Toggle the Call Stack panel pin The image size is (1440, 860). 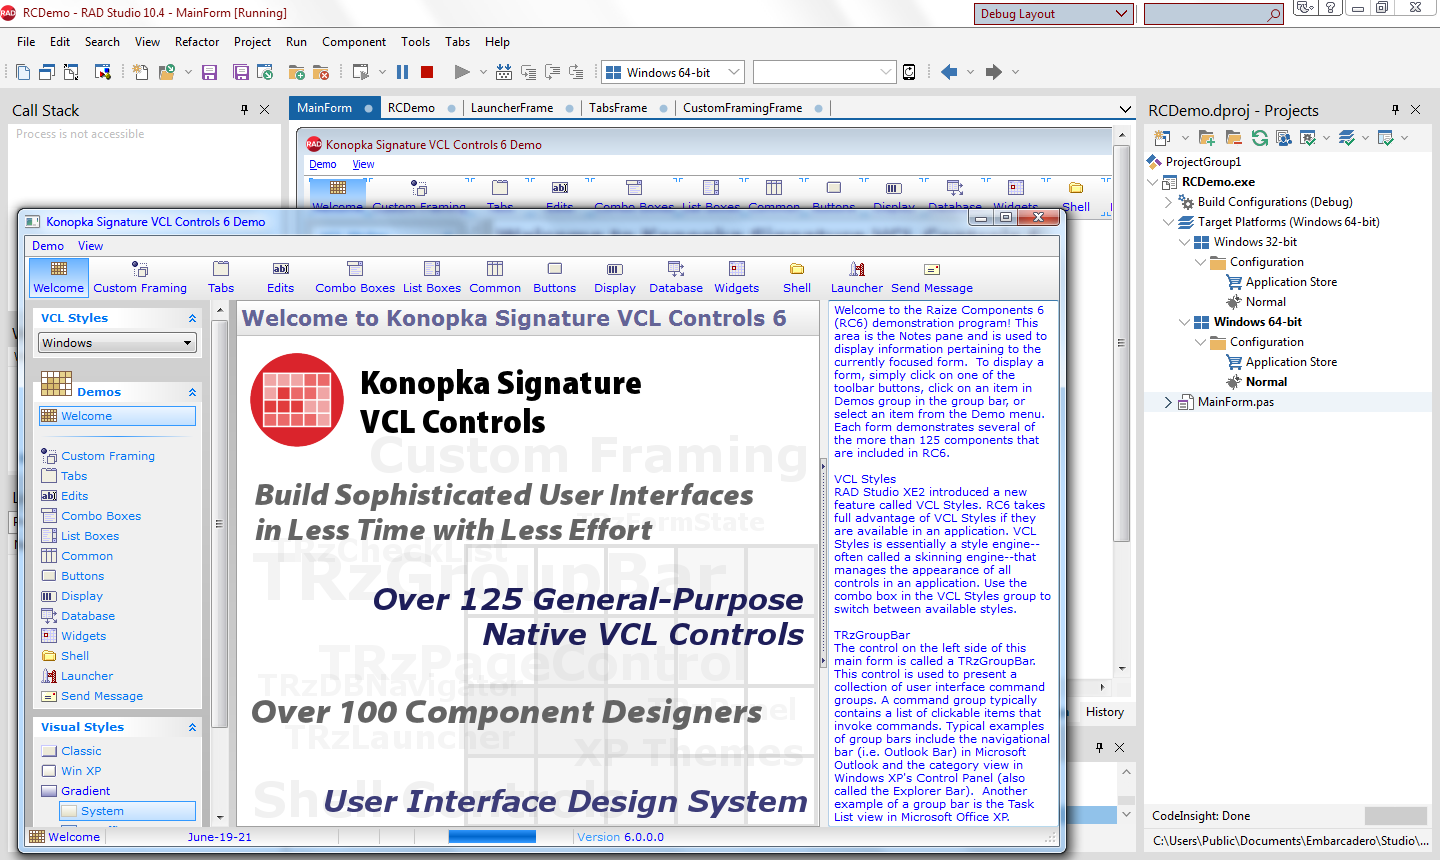[x=245, y=110]
